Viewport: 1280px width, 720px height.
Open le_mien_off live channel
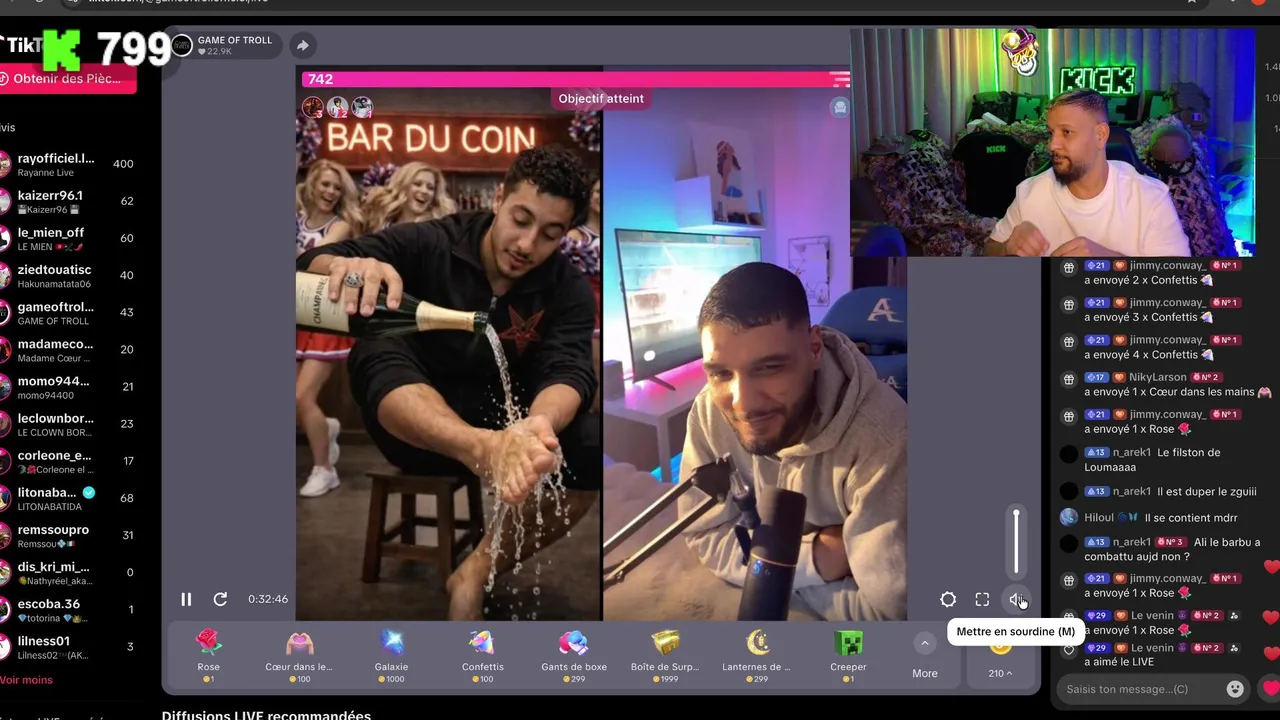click(68, 239)
